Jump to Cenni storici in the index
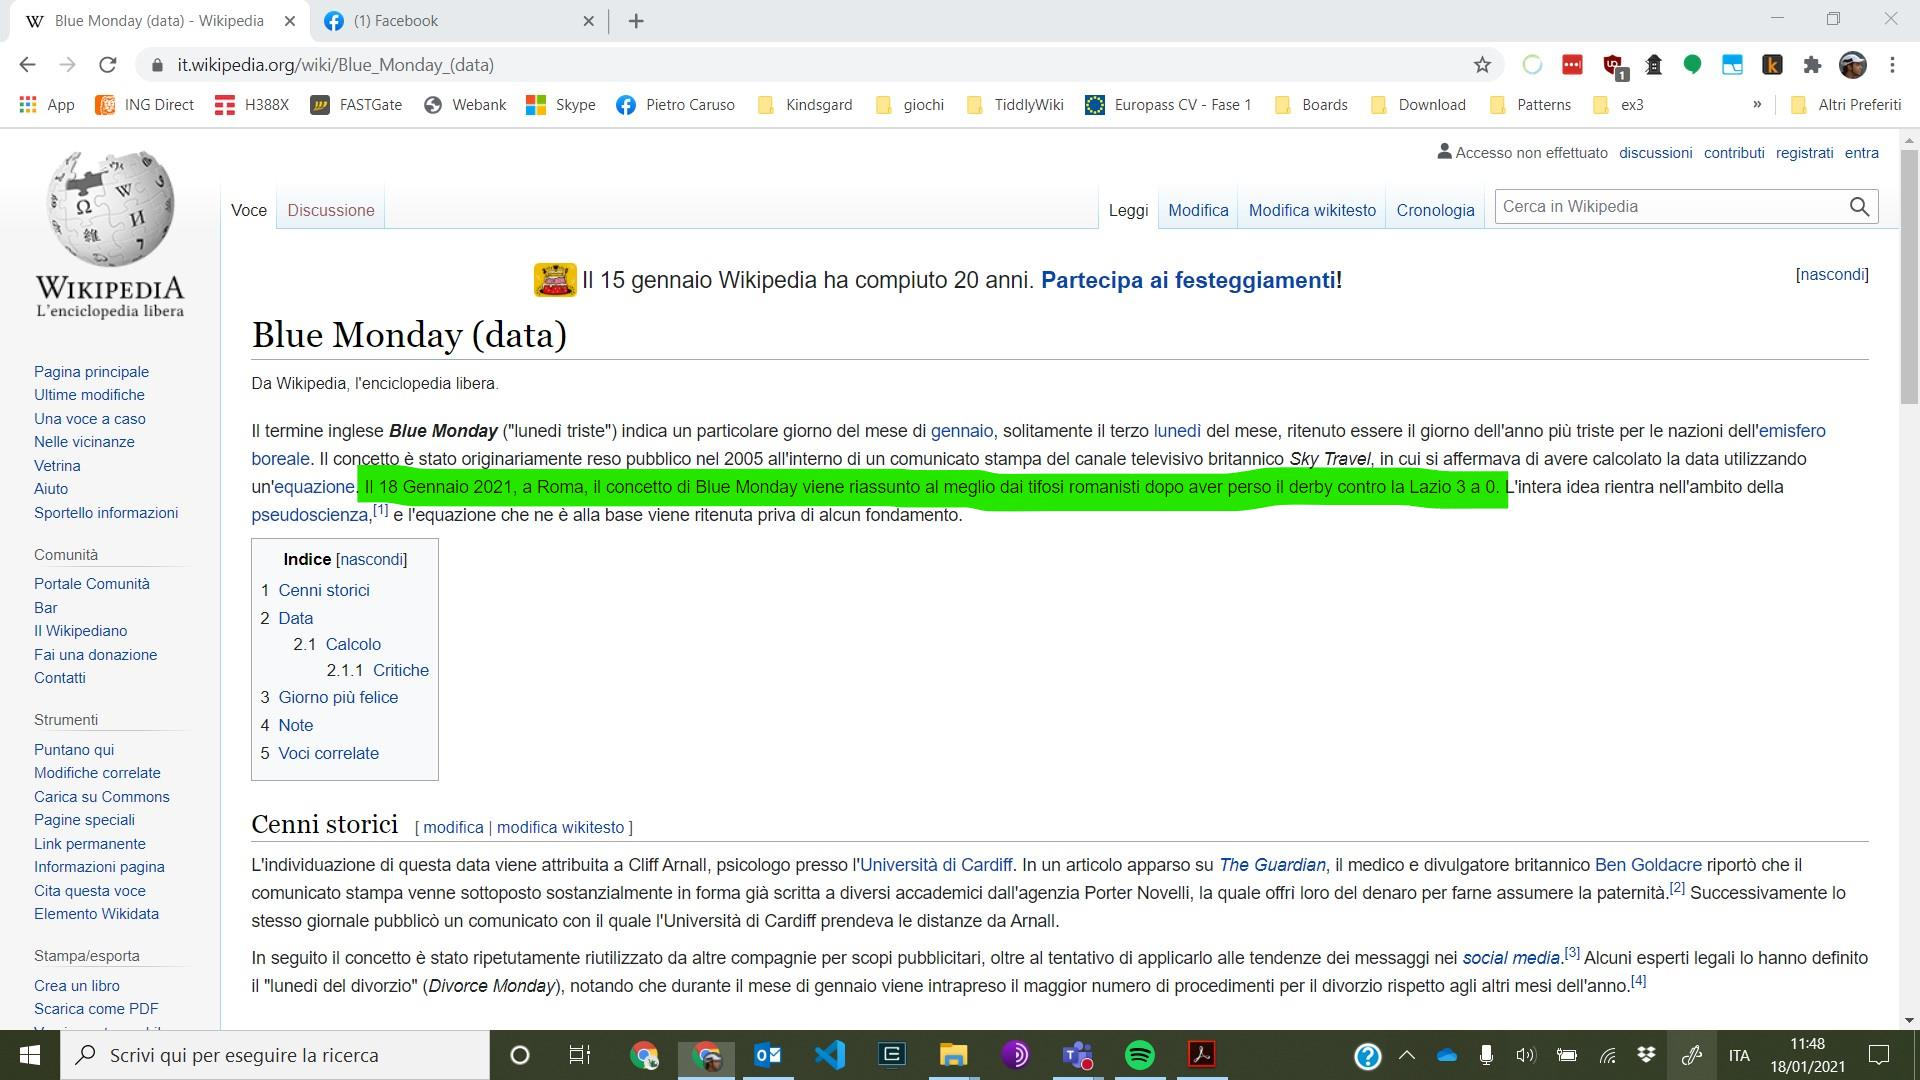1920x1080 pixels. (x=324, y=590)
